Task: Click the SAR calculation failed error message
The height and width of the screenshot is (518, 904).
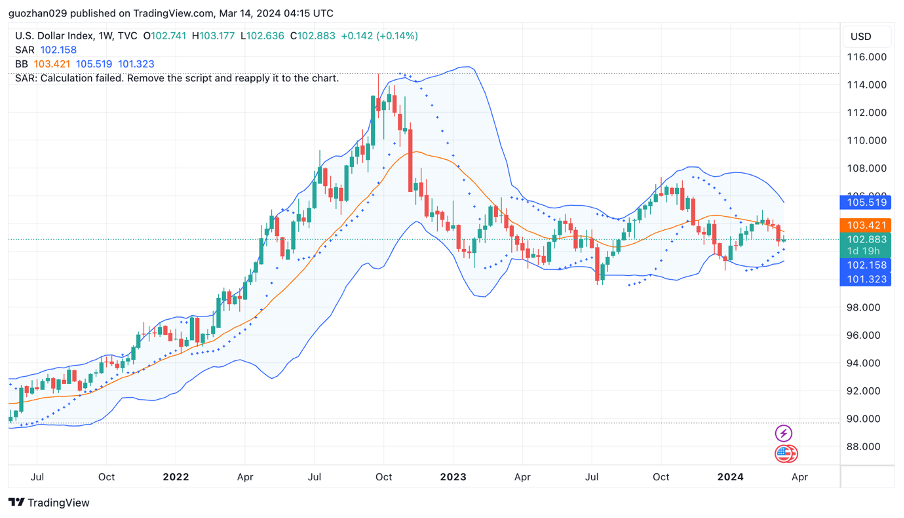Action: tap(177, 78)
